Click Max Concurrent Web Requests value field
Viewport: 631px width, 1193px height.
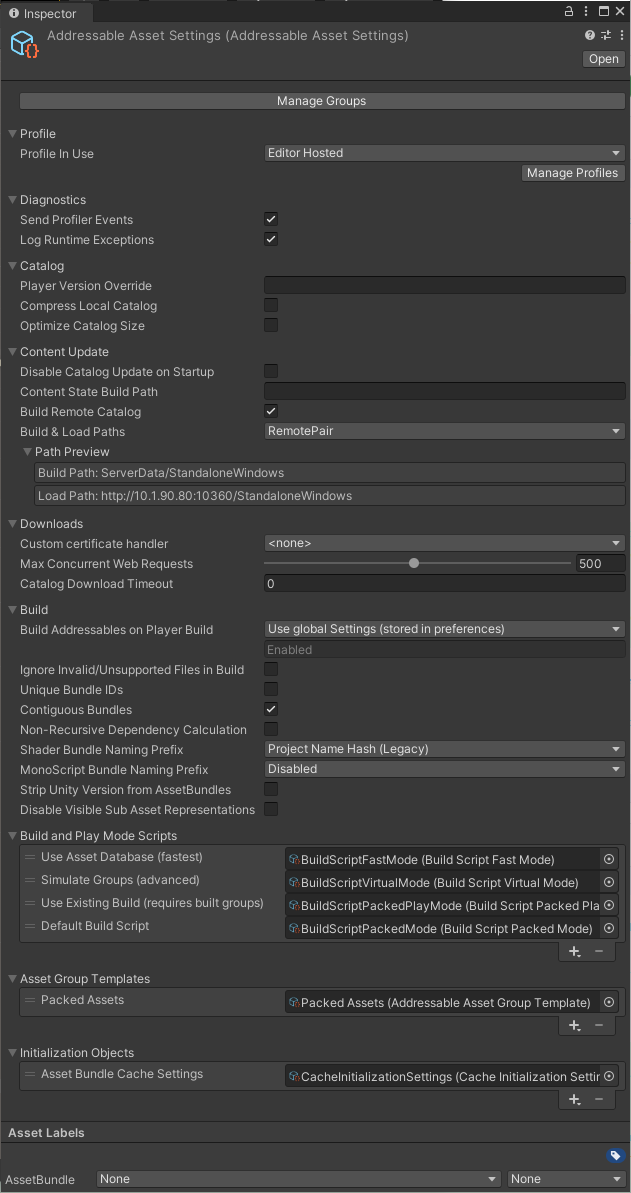[x=600, y=564]
